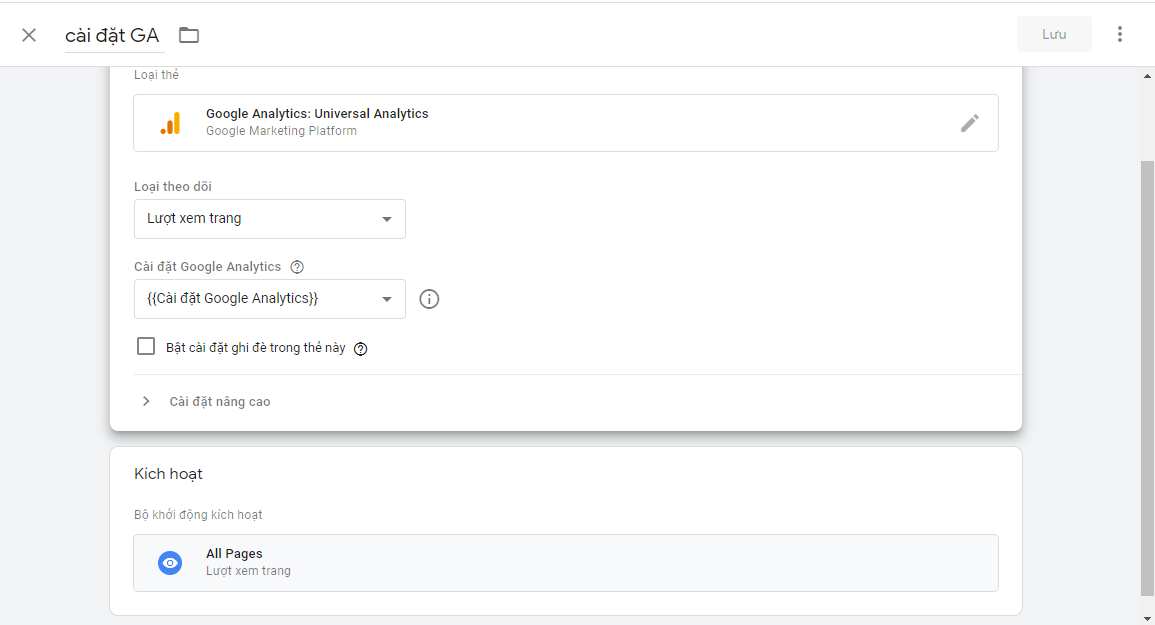Open the folder icon next to the tag name

tap(189, 35)
